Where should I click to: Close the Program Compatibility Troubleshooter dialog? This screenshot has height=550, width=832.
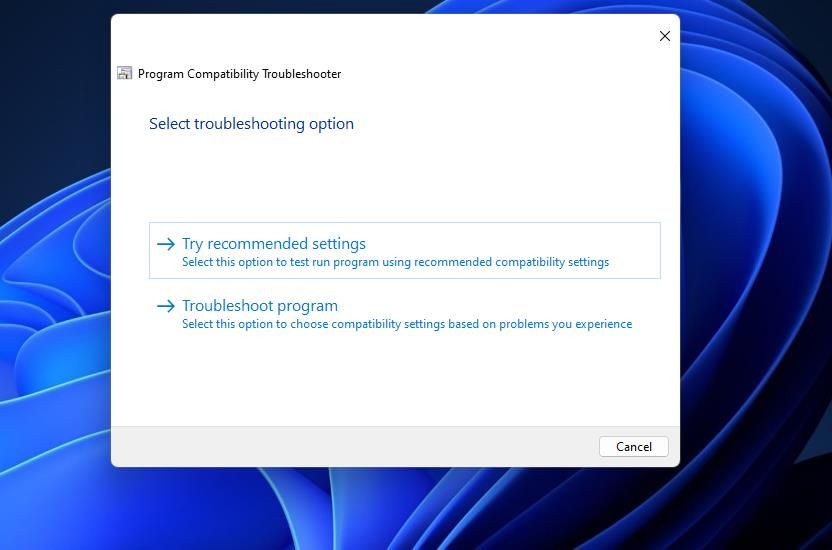tap(664, 36)
